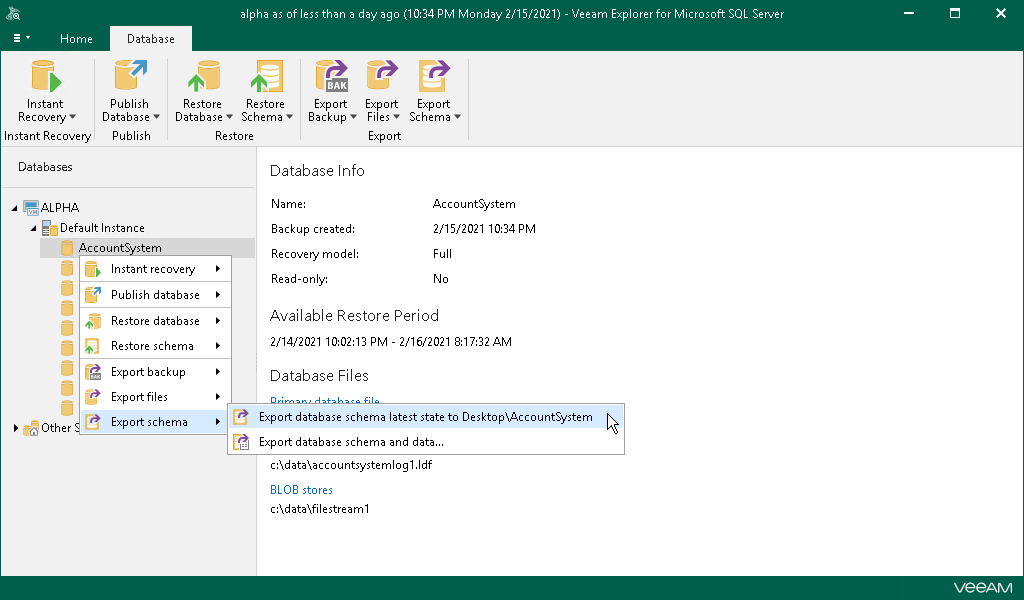1024x600 pixels.
Task: Maximize the Veeam Explorer window
Action: click(x=955, y=13)
